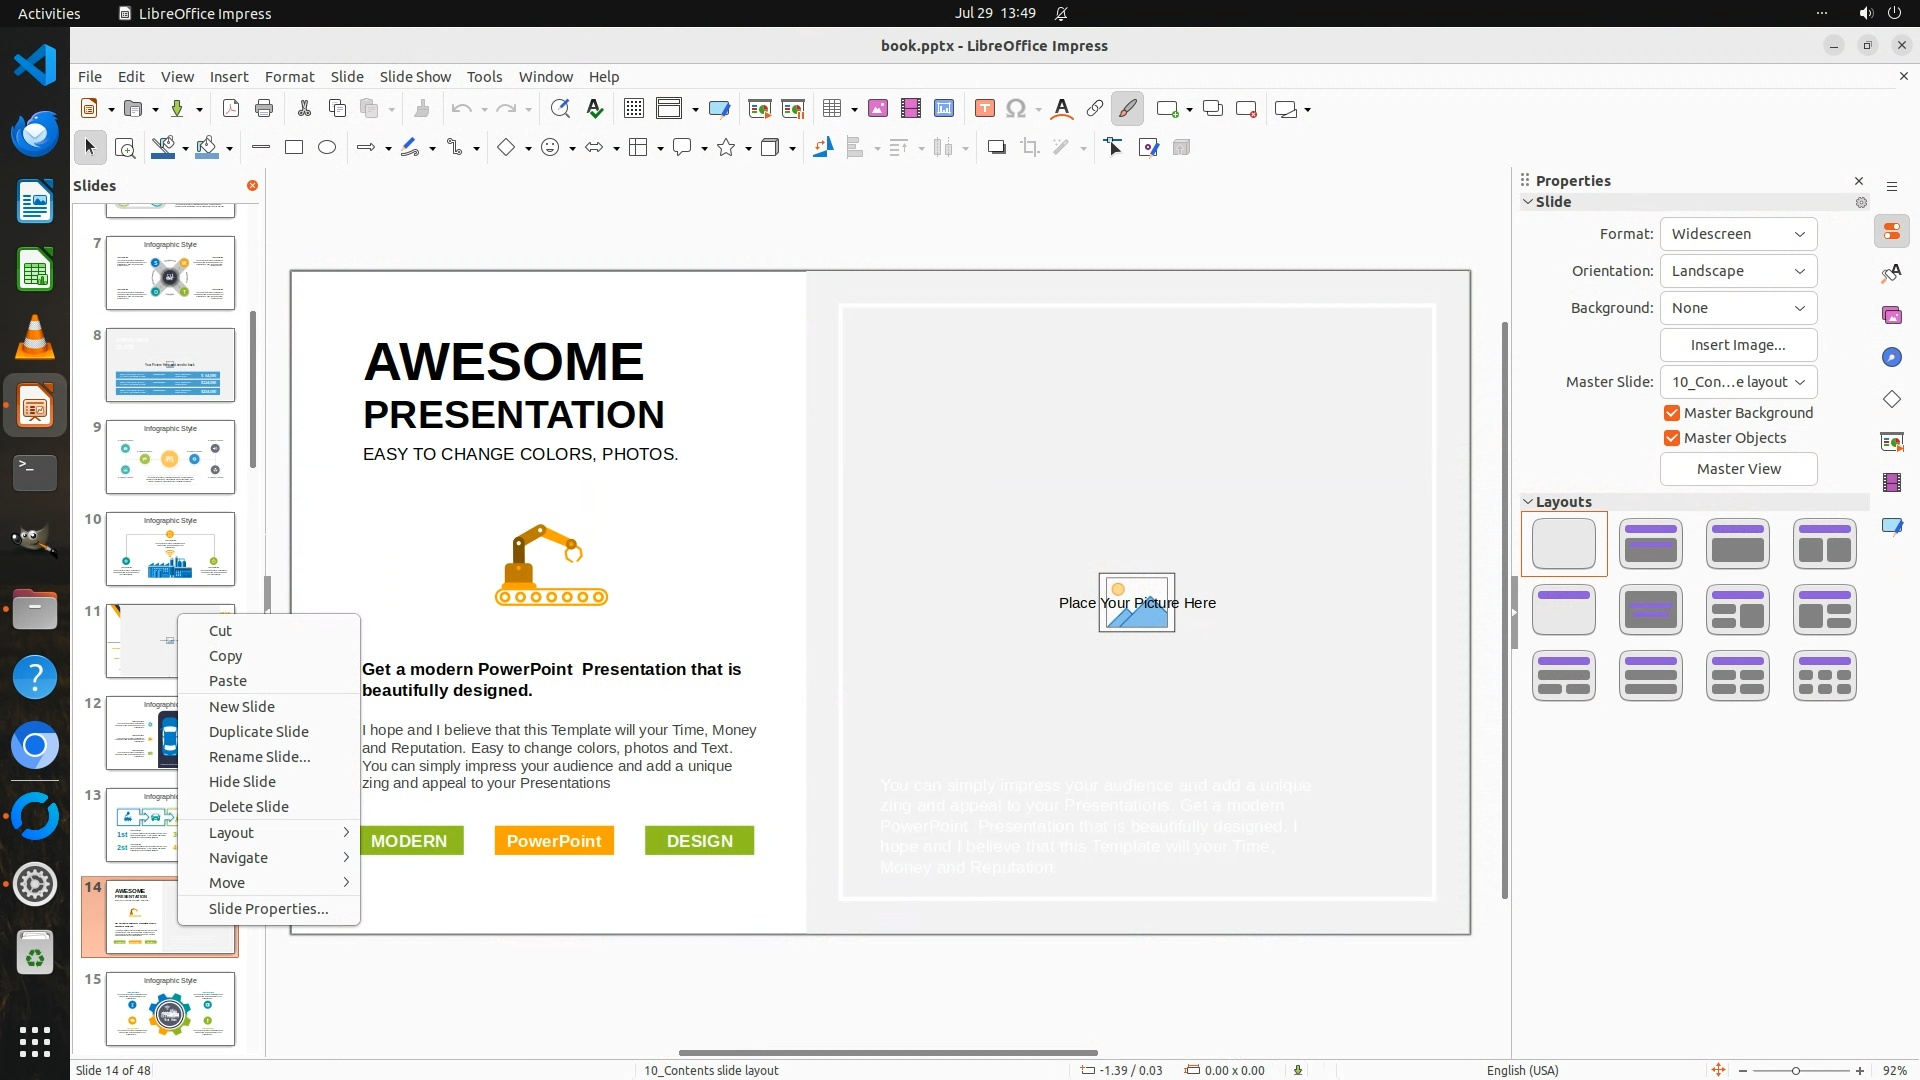Select slide 9 thumbnail in Slides panel
This screenshot has width=1920, height=1080.
click(x=170, y=457)
